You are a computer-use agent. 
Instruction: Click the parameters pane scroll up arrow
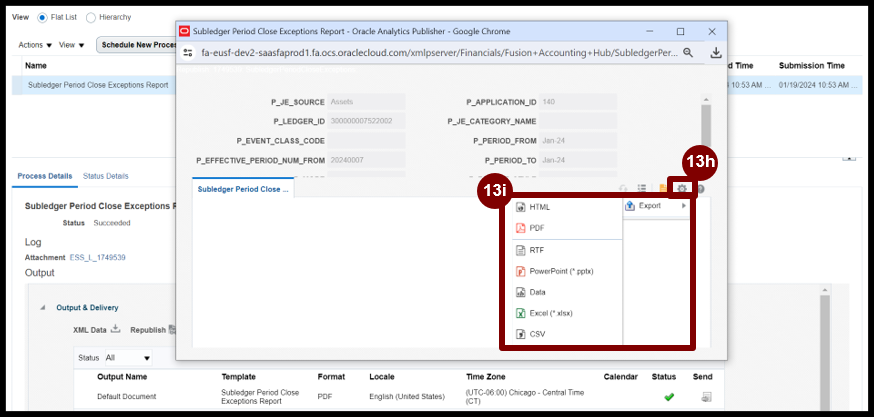(x=706, y=99)
